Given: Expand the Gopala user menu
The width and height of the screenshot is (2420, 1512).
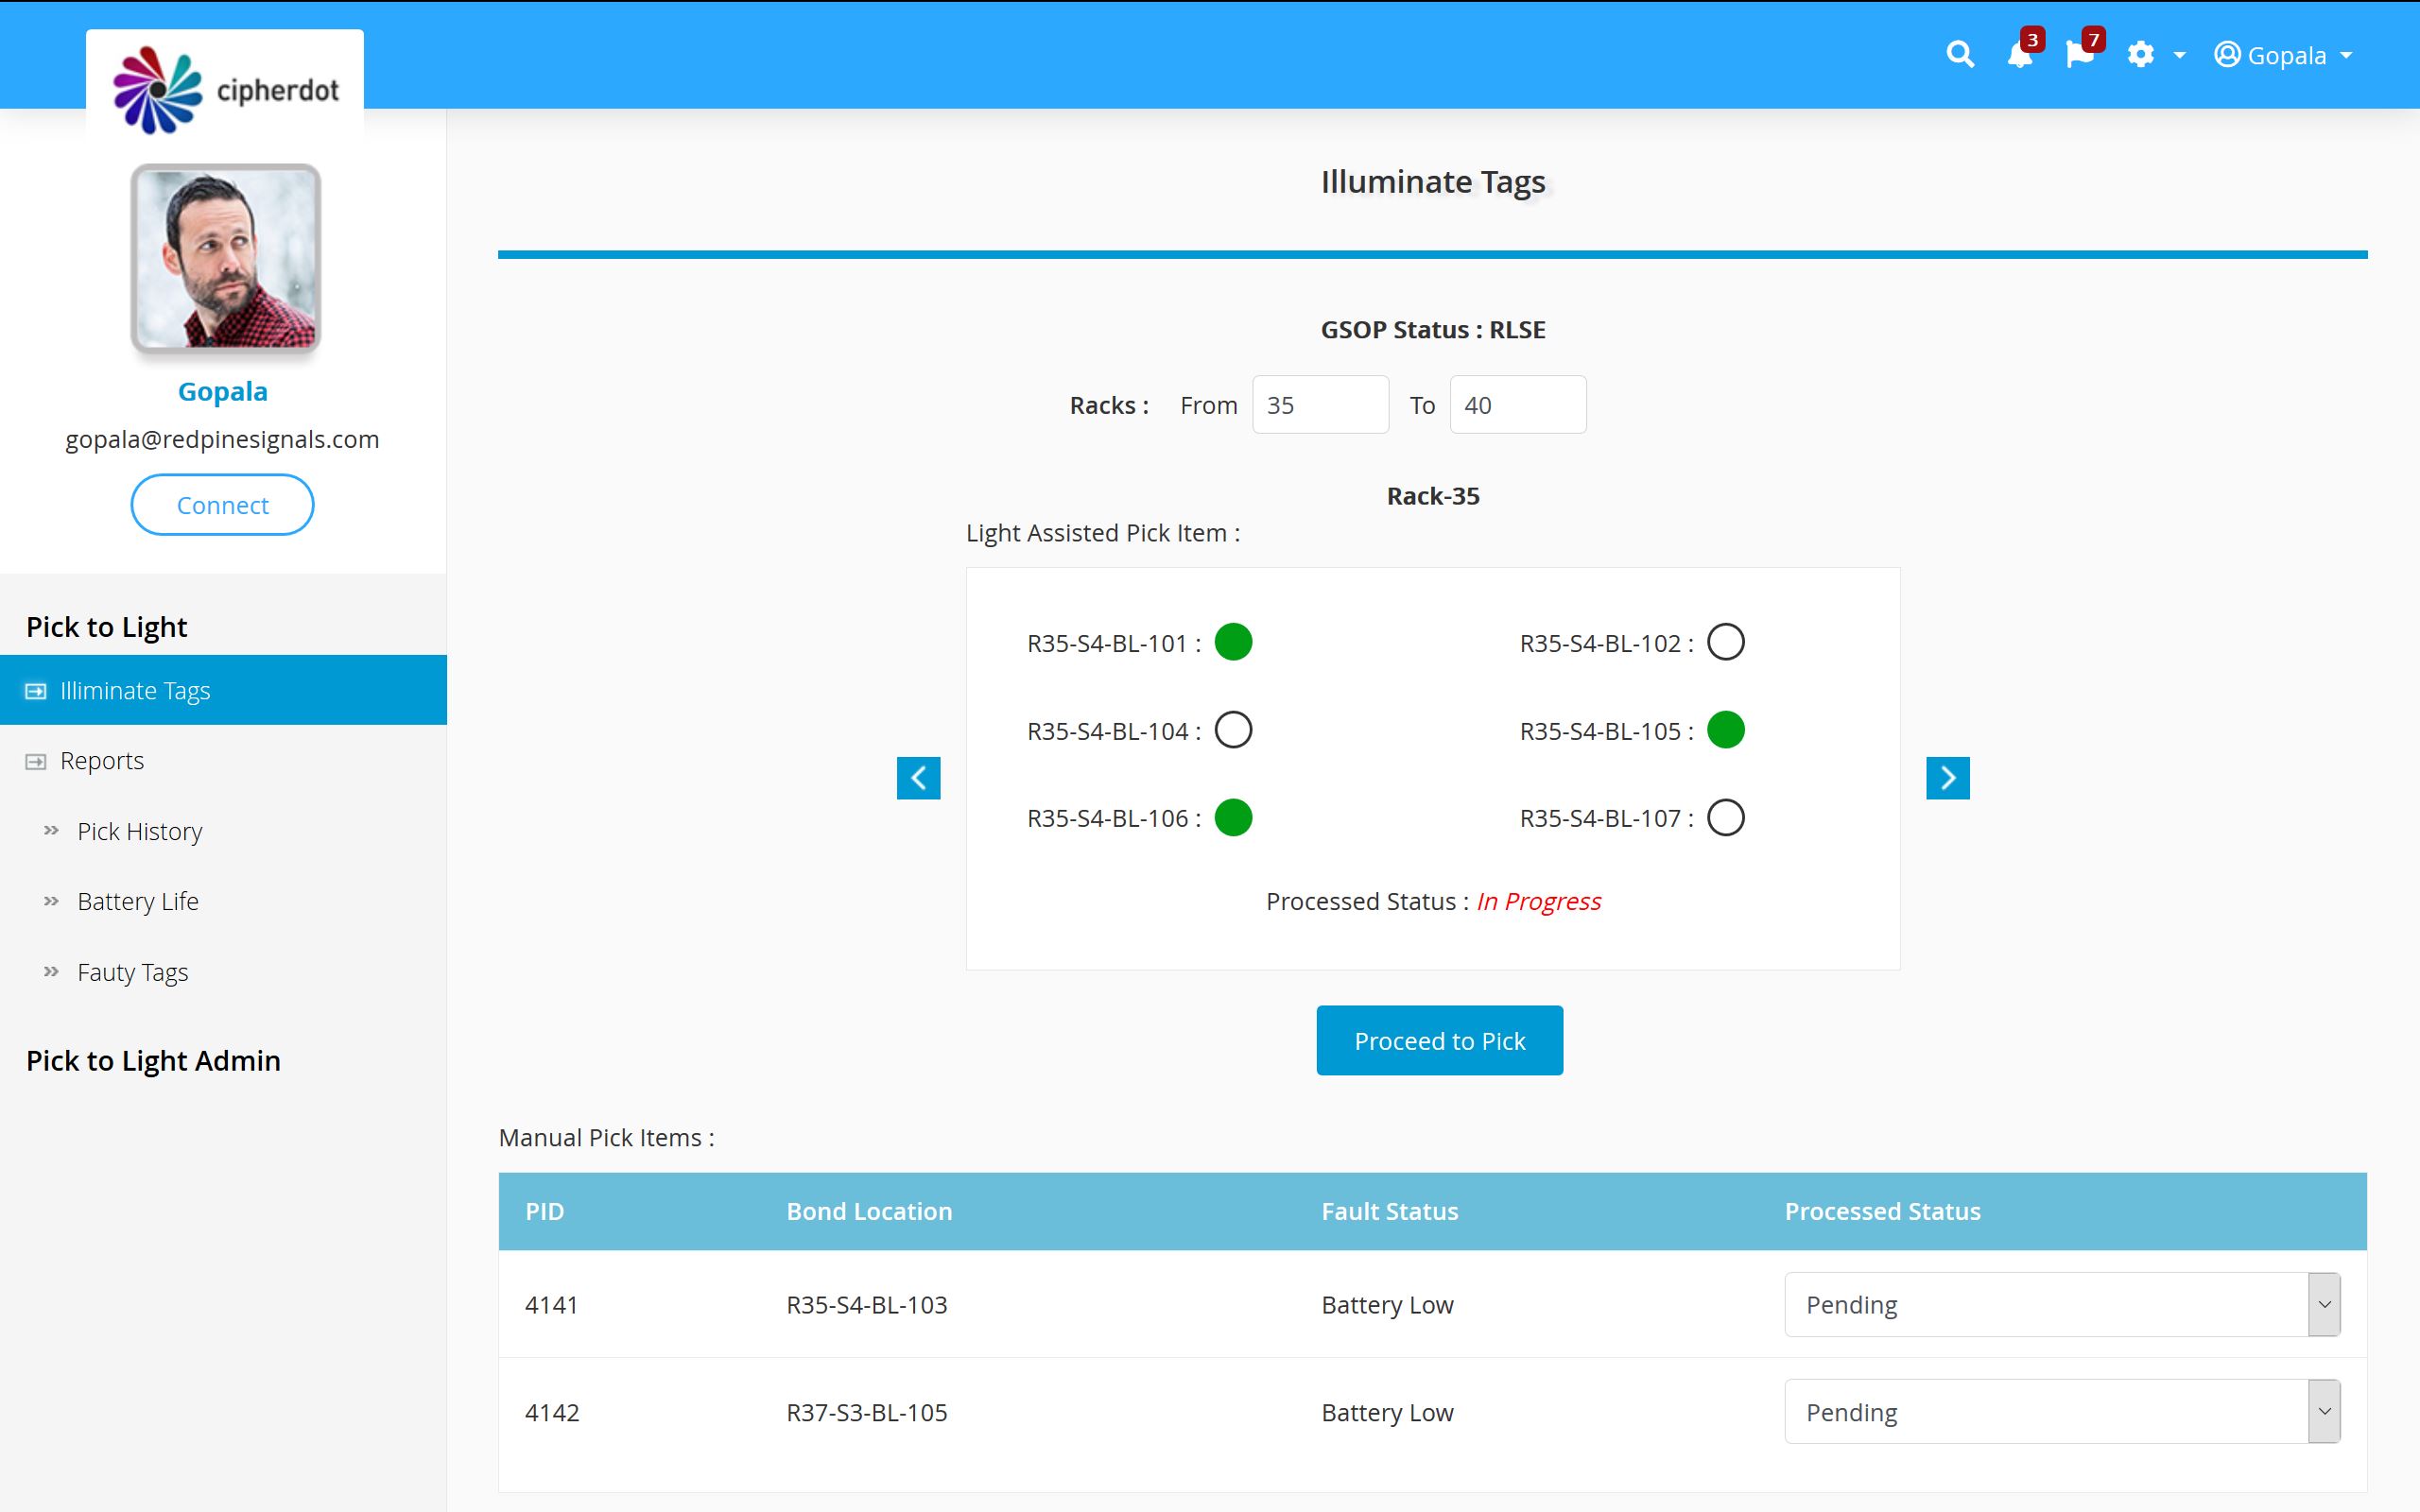Looking at the screenshot, I should pyautogui.click(x=2283, y=55).
